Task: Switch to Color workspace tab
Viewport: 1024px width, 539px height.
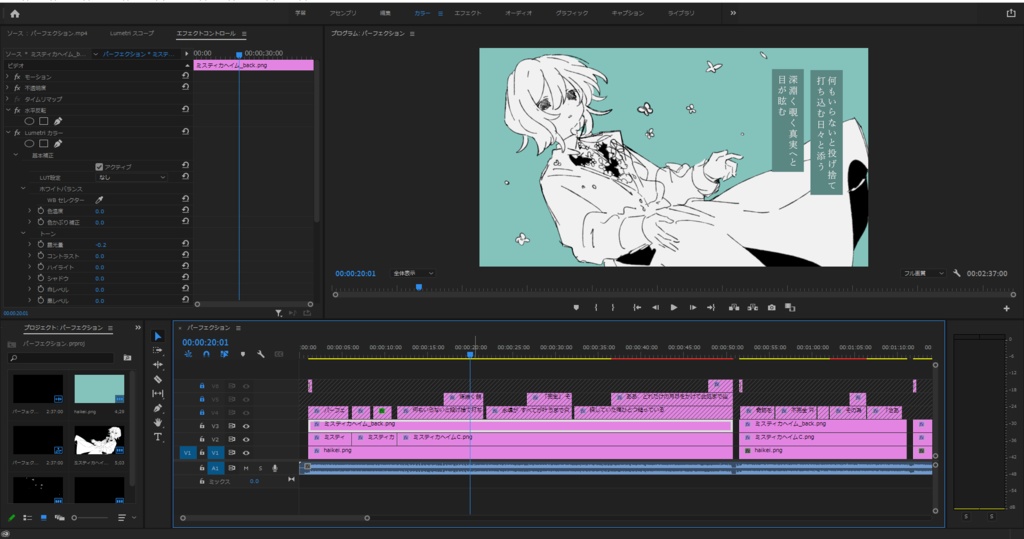Action: [422, 13]
